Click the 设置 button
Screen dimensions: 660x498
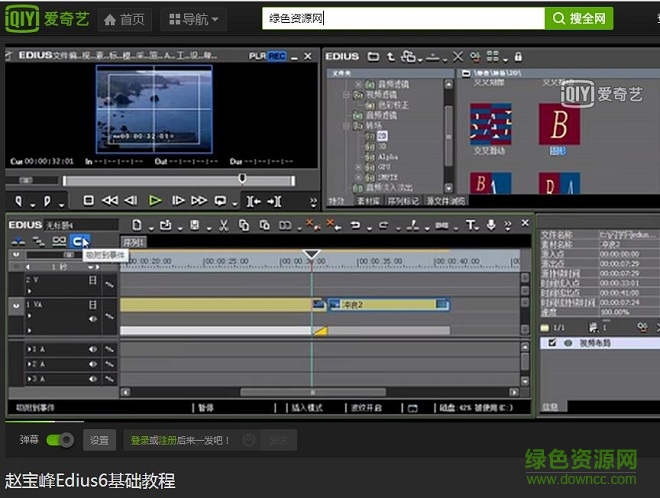tap(98, 440)
